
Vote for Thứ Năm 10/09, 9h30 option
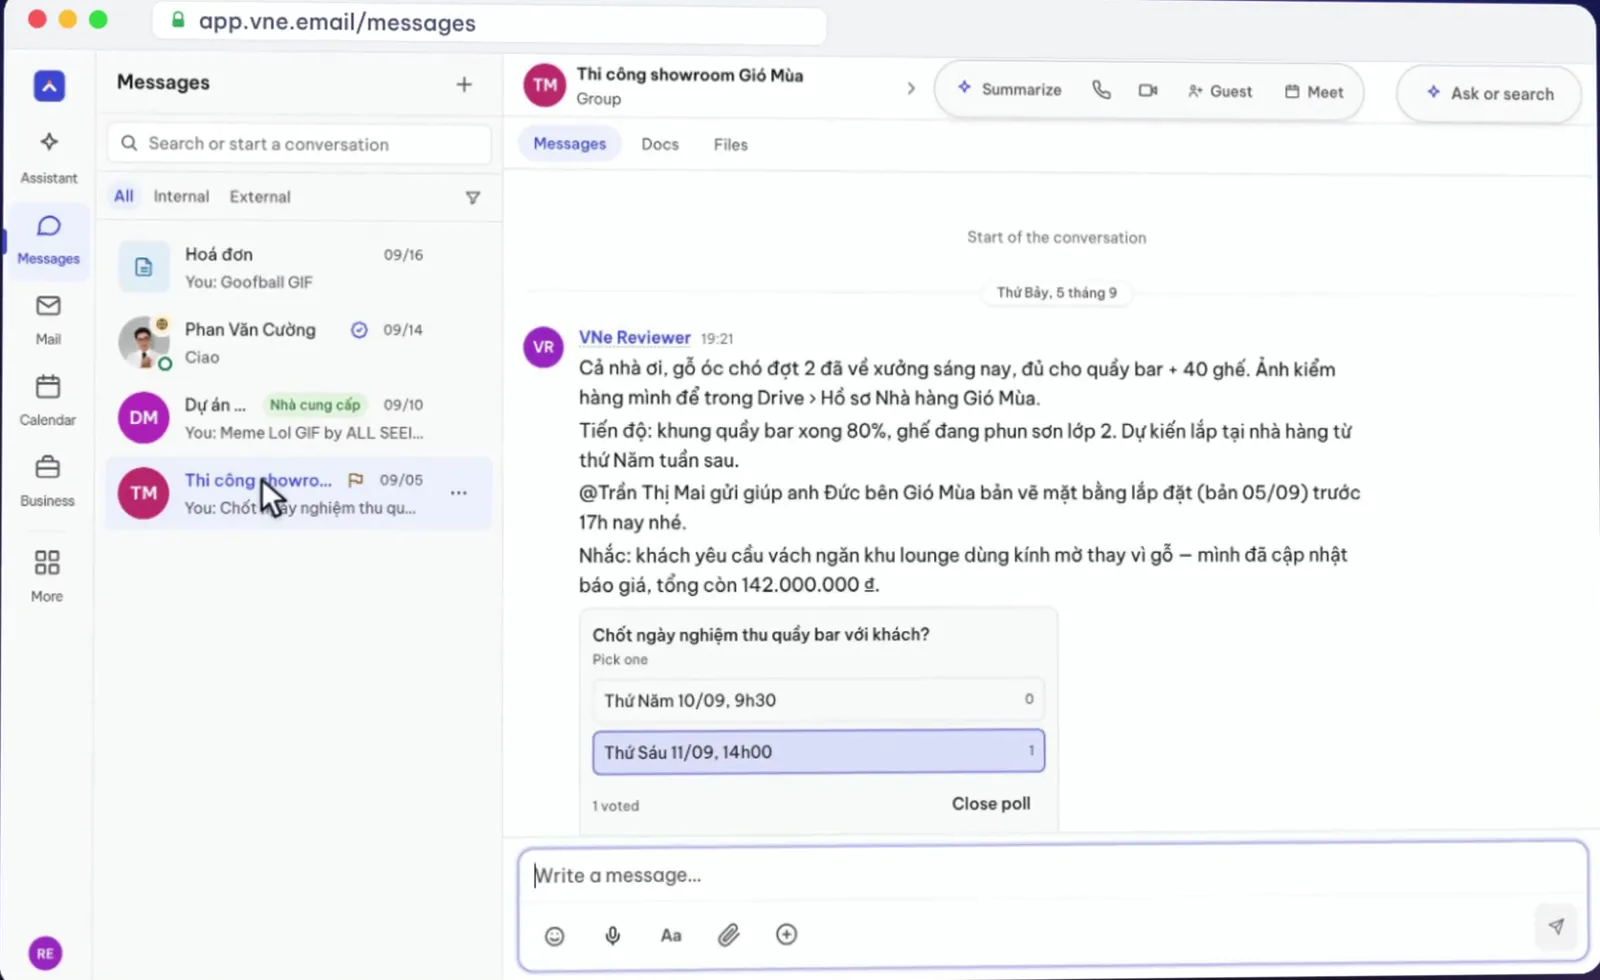(818, 700)
